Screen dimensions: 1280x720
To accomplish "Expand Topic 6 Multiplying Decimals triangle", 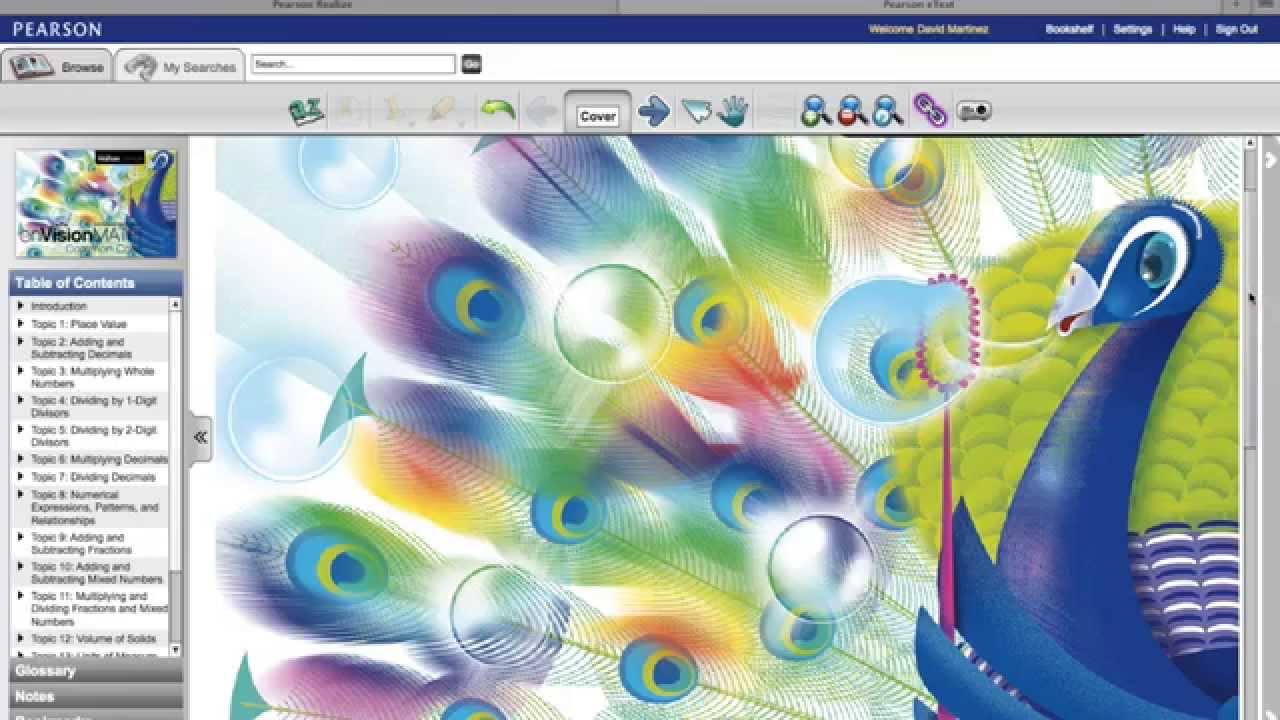I will click(x=20, y=459).
